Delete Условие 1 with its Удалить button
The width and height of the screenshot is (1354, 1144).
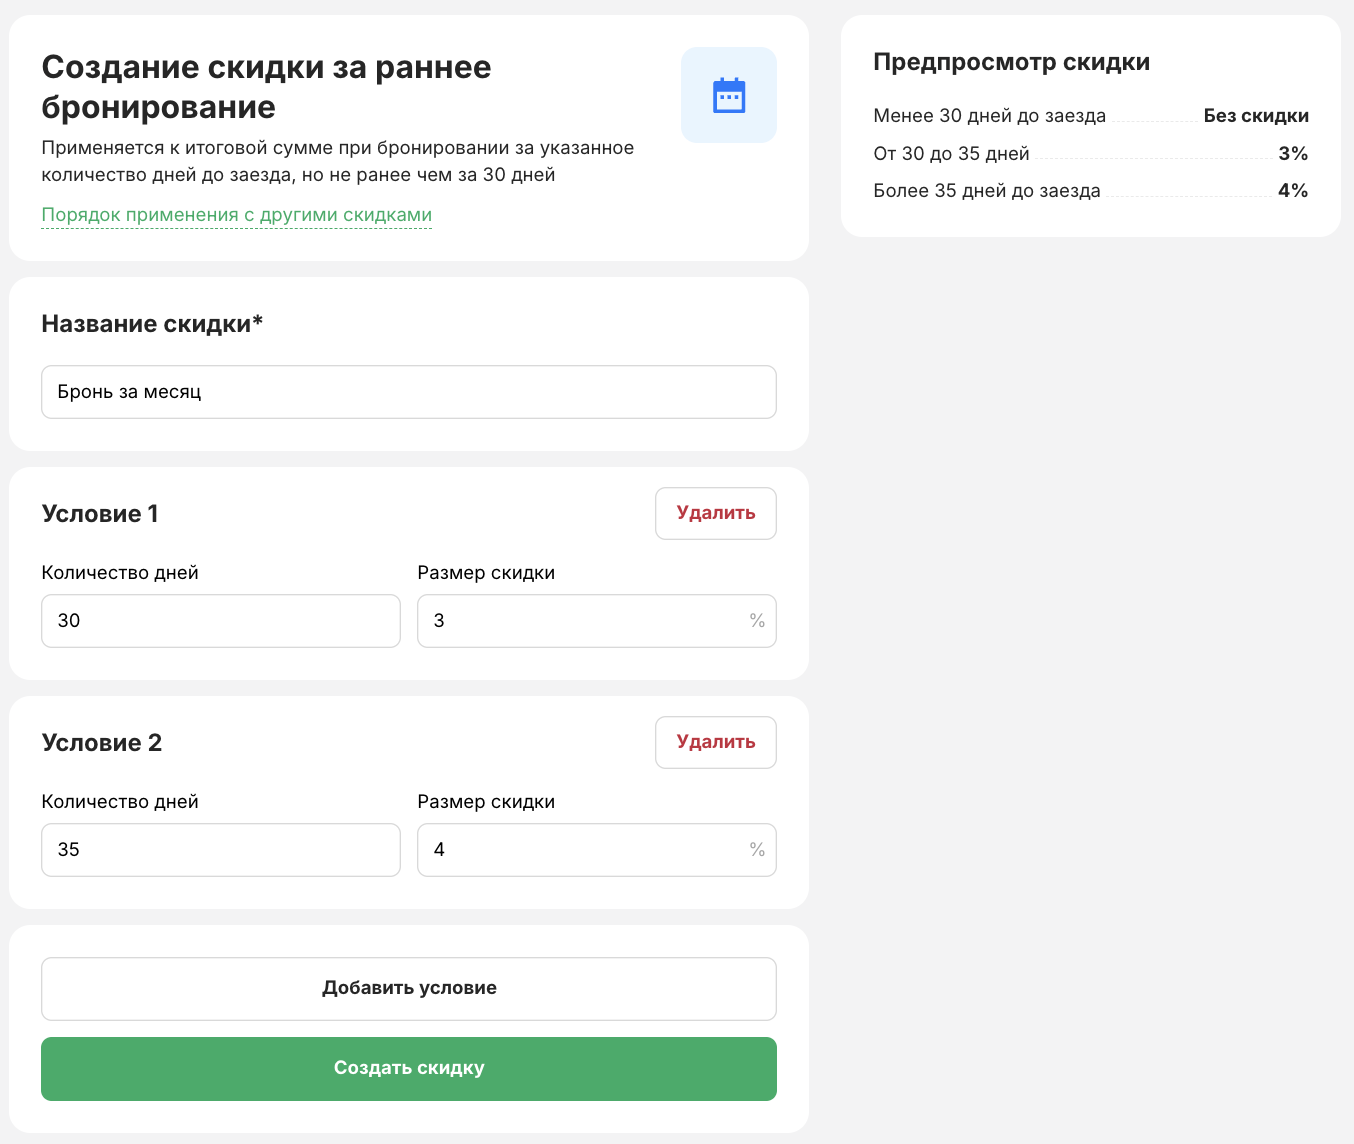click(x=716, y=513)
